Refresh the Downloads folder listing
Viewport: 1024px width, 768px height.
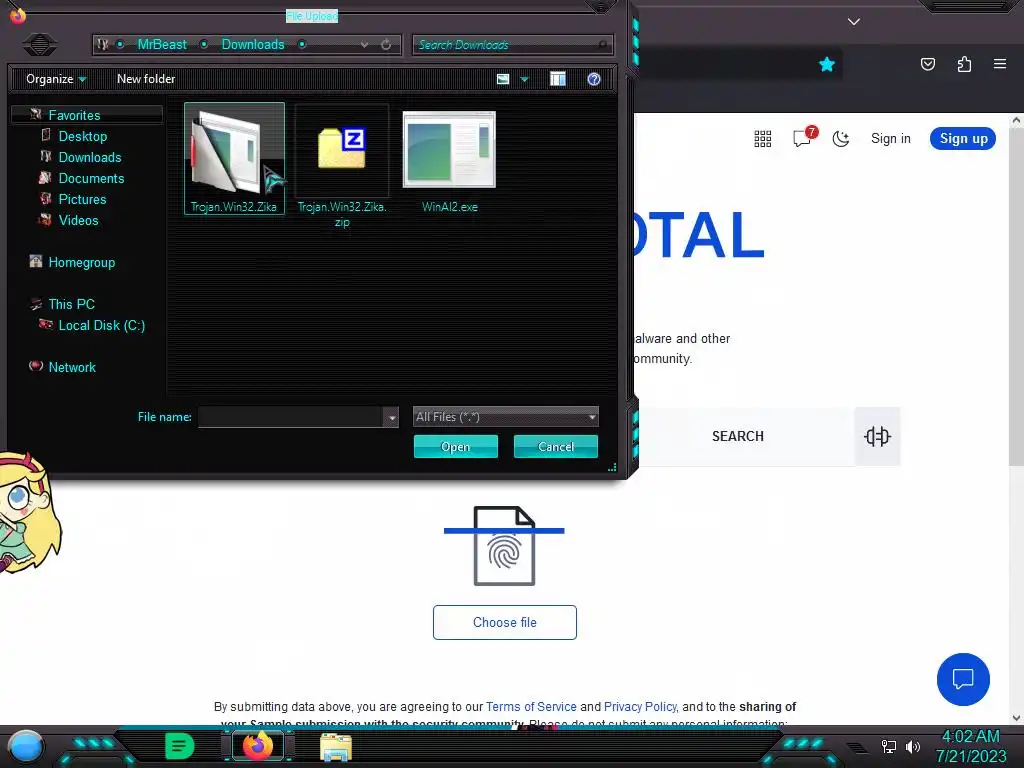tap(386, 45)
